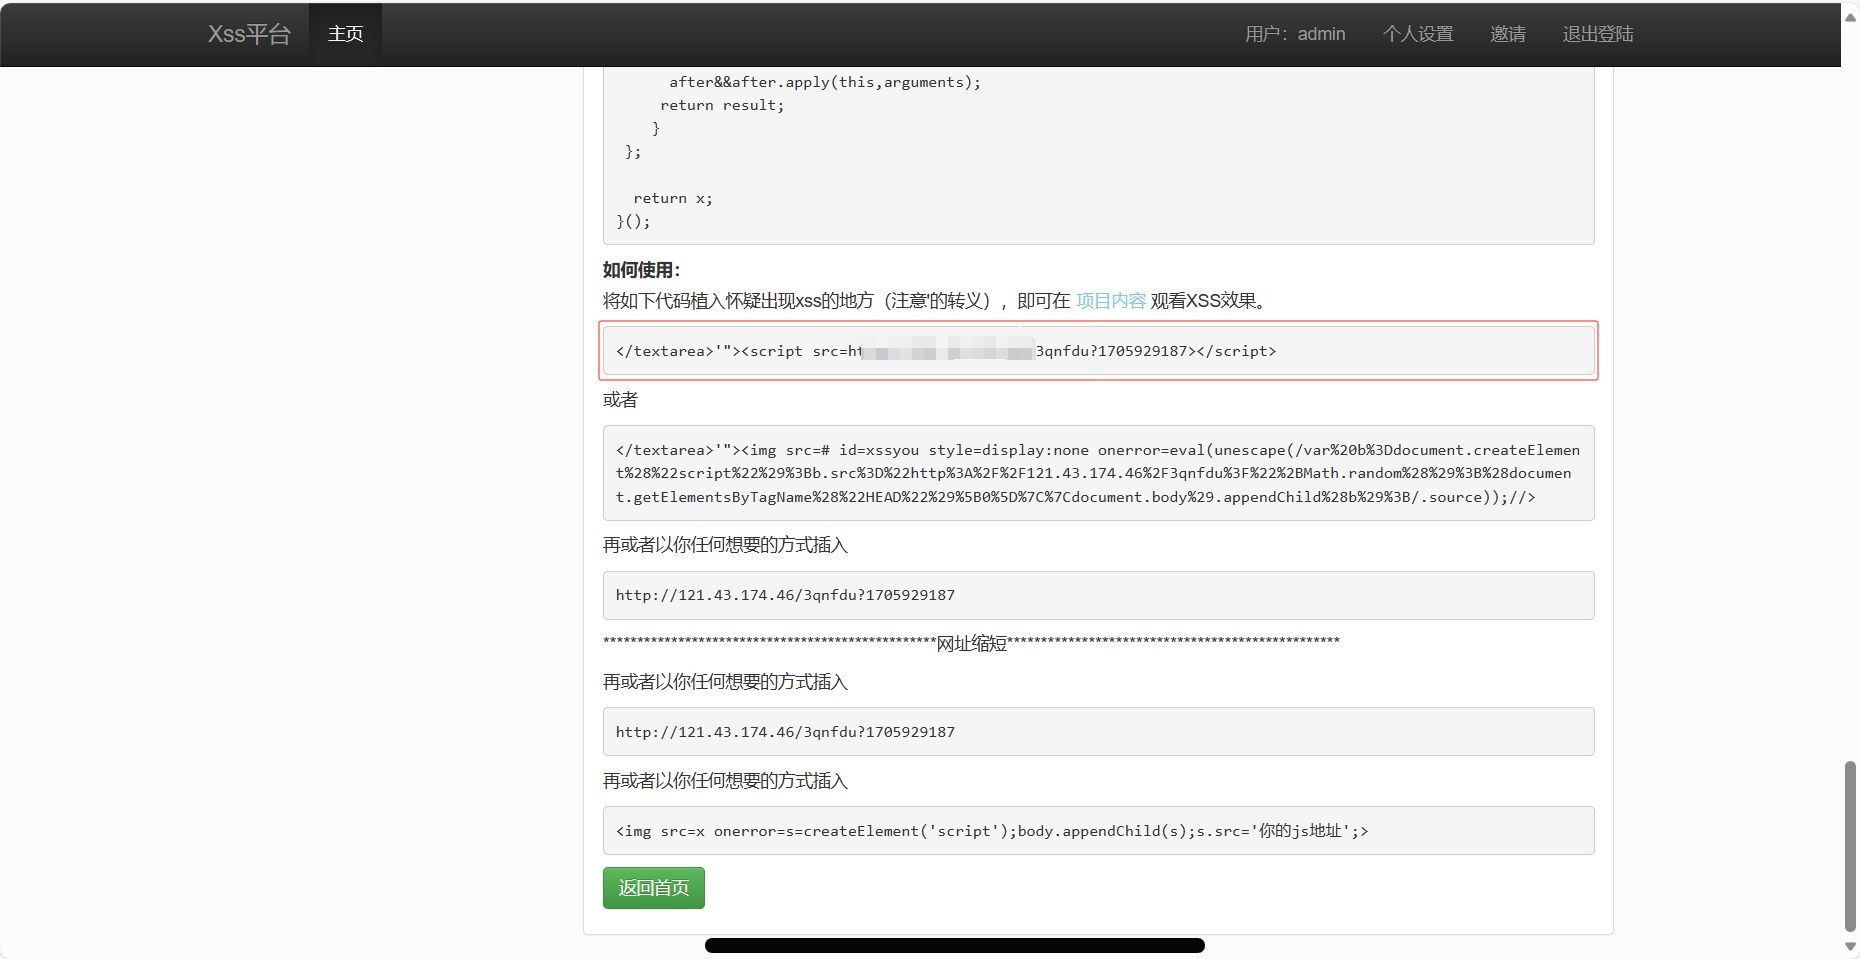Screen dimensions: 1860x959
Task: Click 退出登陆 to log out
Action: (x=1598, y=34)
